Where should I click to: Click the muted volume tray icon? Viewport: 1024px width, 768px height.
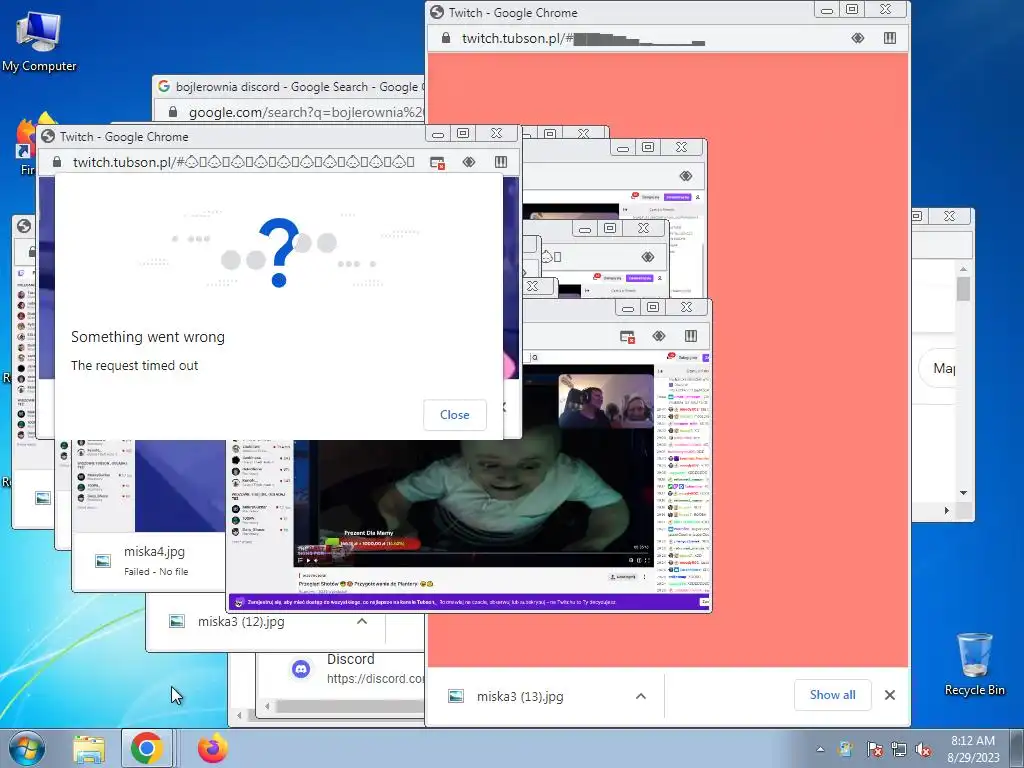(x=923, y=750)
